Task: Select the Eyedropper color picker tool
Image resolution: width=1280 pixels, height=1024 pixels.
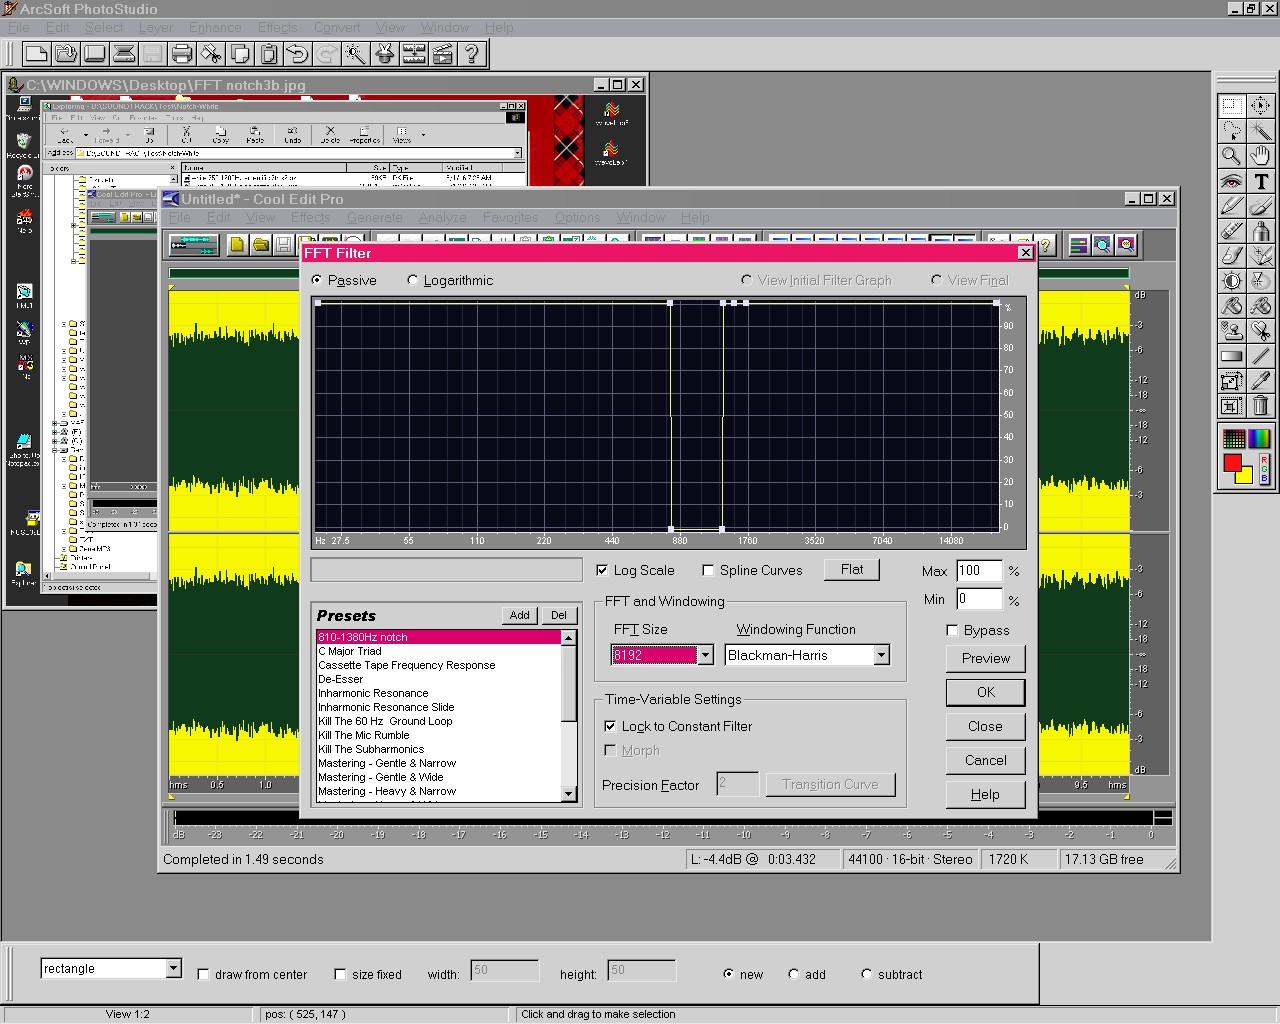Action: click(x=1260, y=381)
